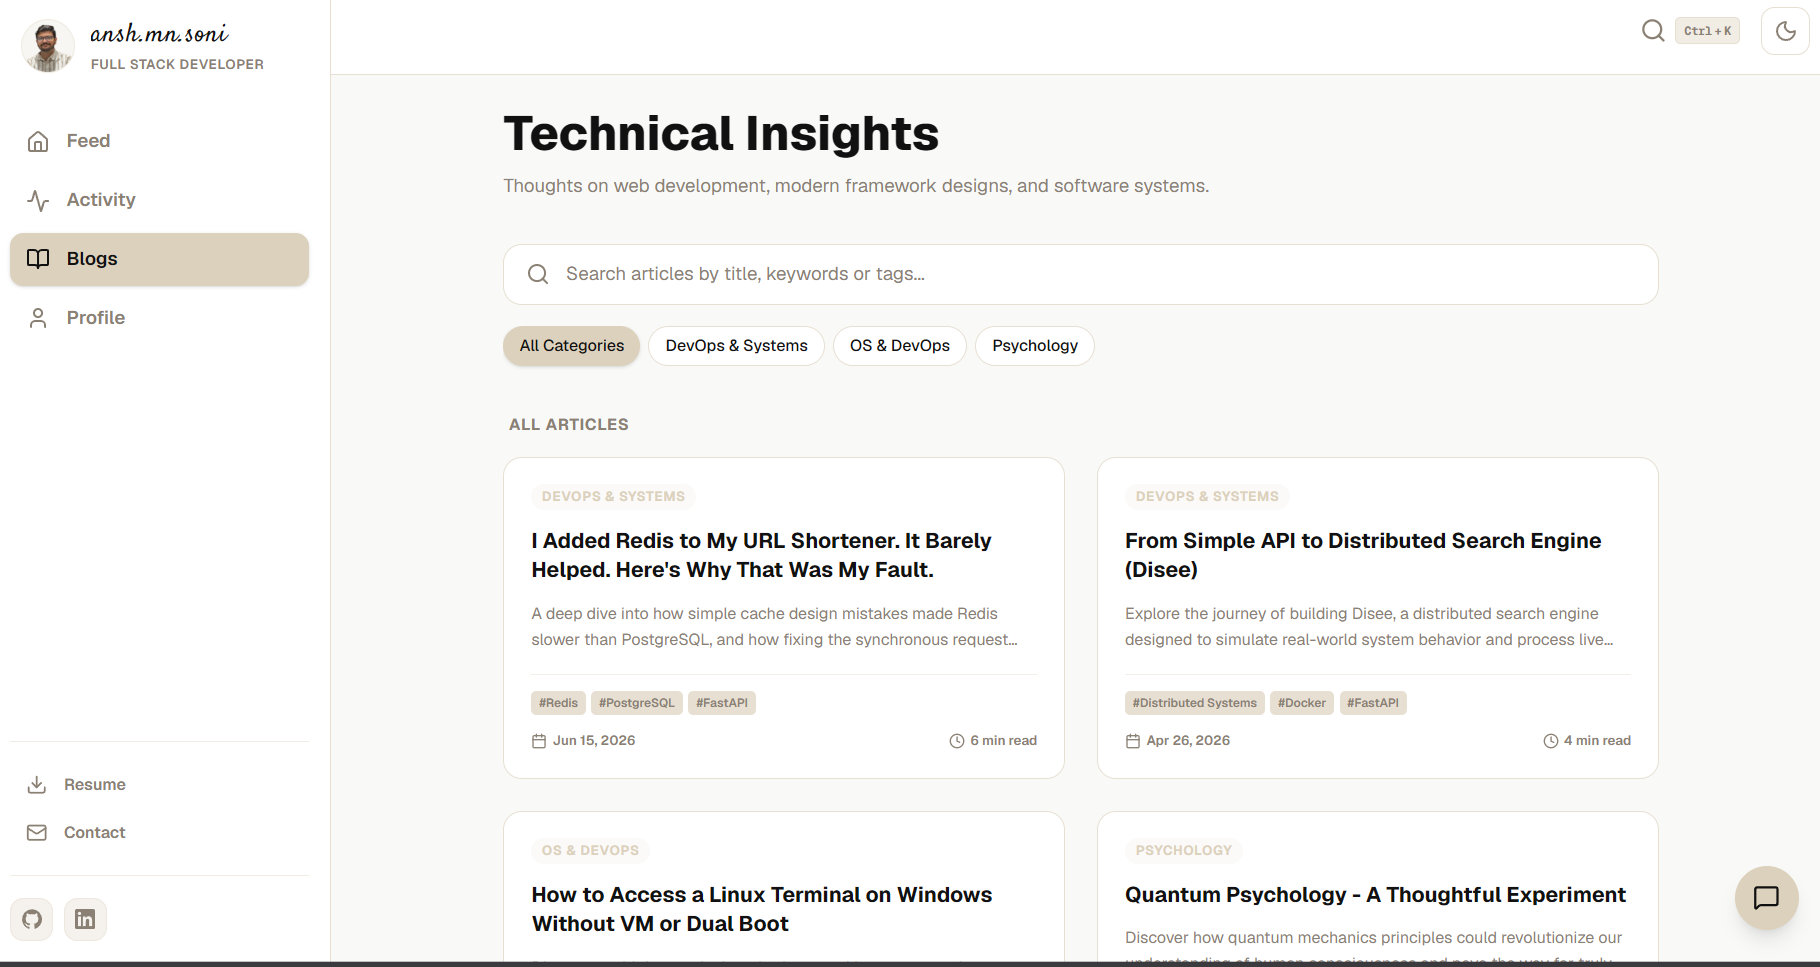Select the Blogs sidebar item

[159, 259]
